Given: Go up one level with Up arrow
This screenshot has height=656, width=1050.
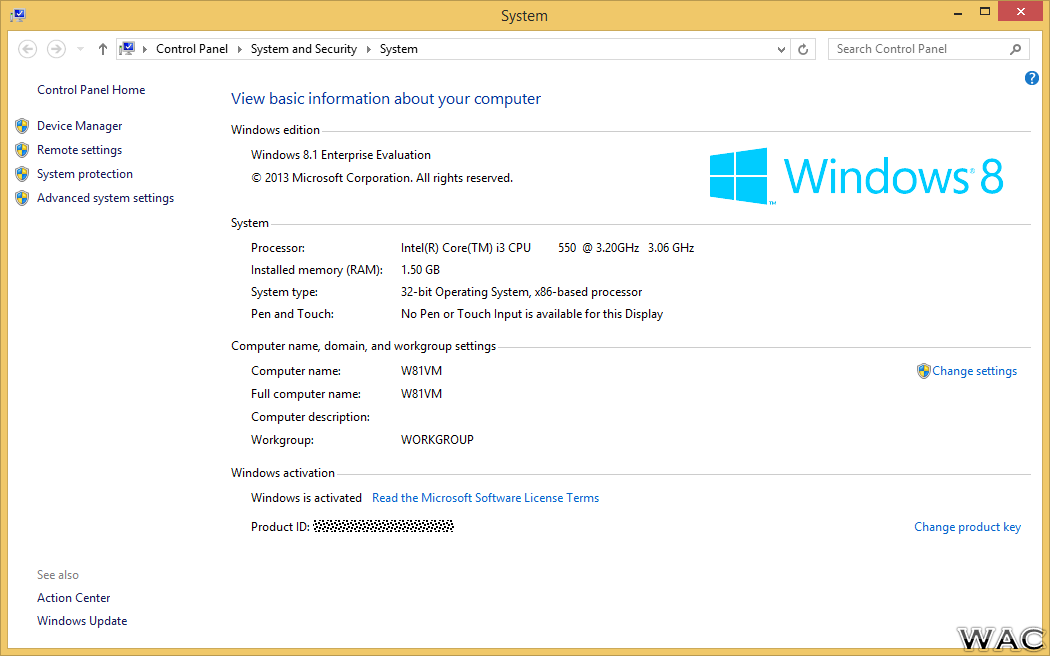Looking at the screenshot, I should point(102,49).
